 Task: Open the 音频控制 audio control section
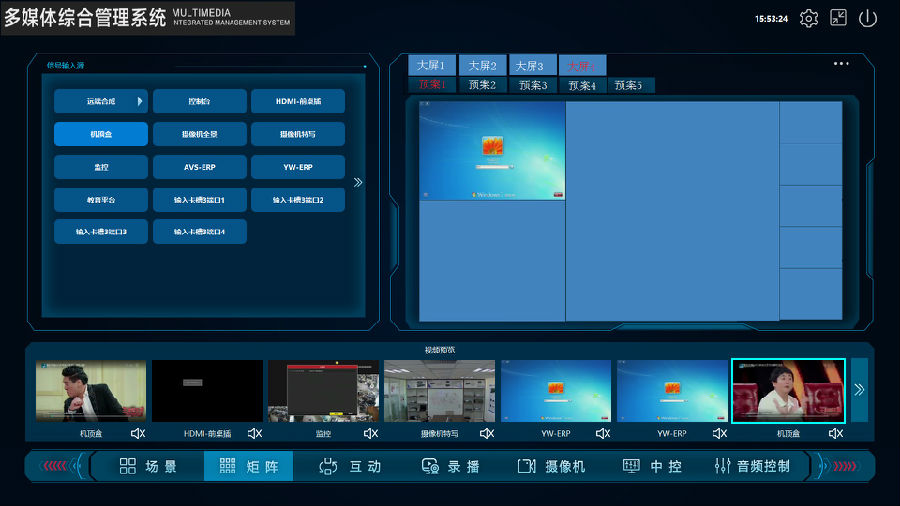coord(752,466)
